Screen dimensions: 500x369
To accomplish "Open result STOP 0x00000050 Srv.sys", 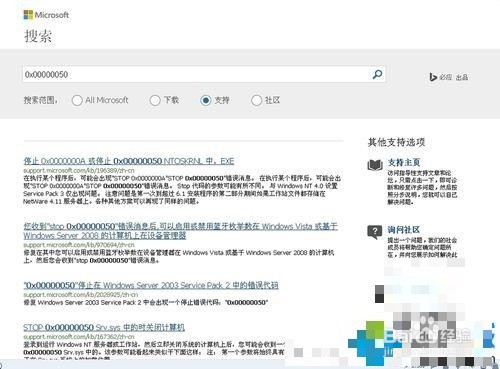I will [x=104, y=327].
